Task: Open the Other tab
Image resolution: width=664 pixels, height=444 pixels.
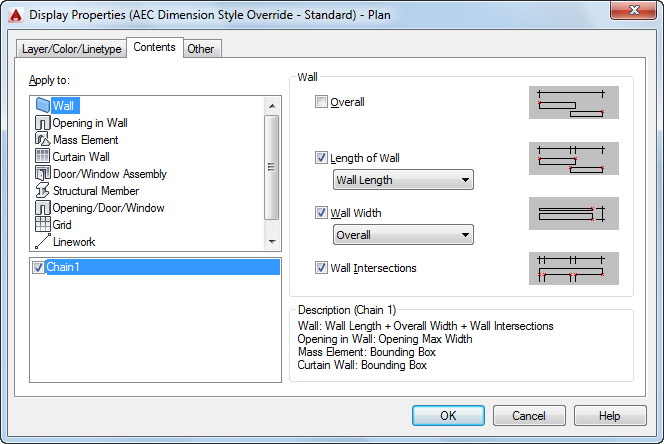Action: (201, 49)
